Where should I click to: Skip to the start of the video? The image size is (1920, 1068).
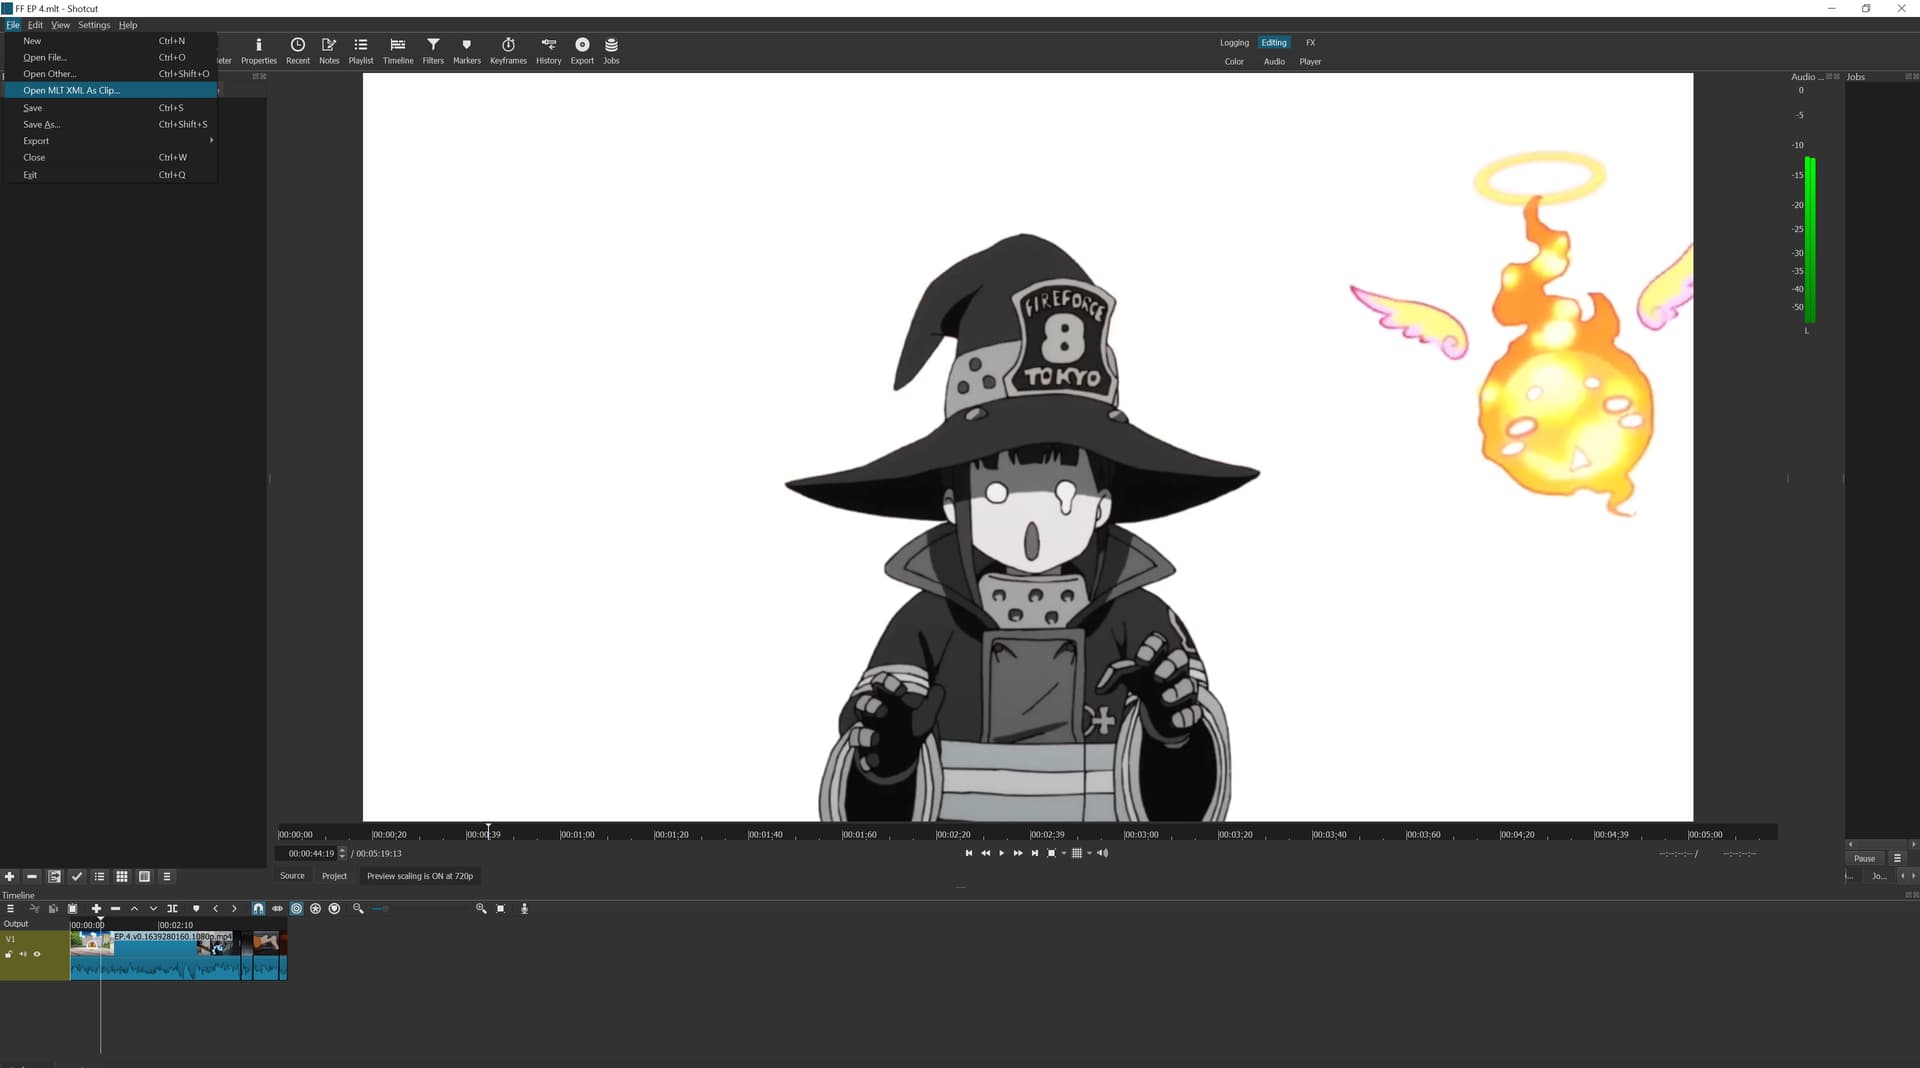[x=968, y=853]
